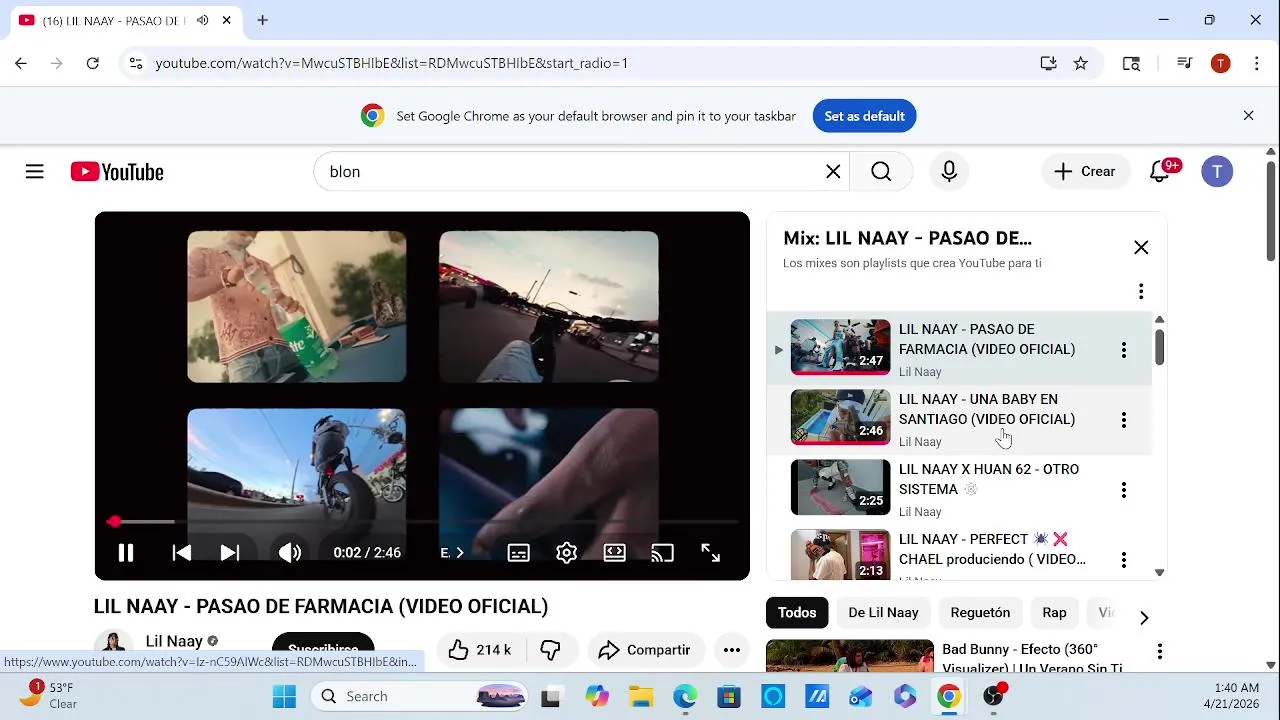
Task: Open the Chrome three-dot menu
Action: pyautogui.click(x=1255, y=63)
